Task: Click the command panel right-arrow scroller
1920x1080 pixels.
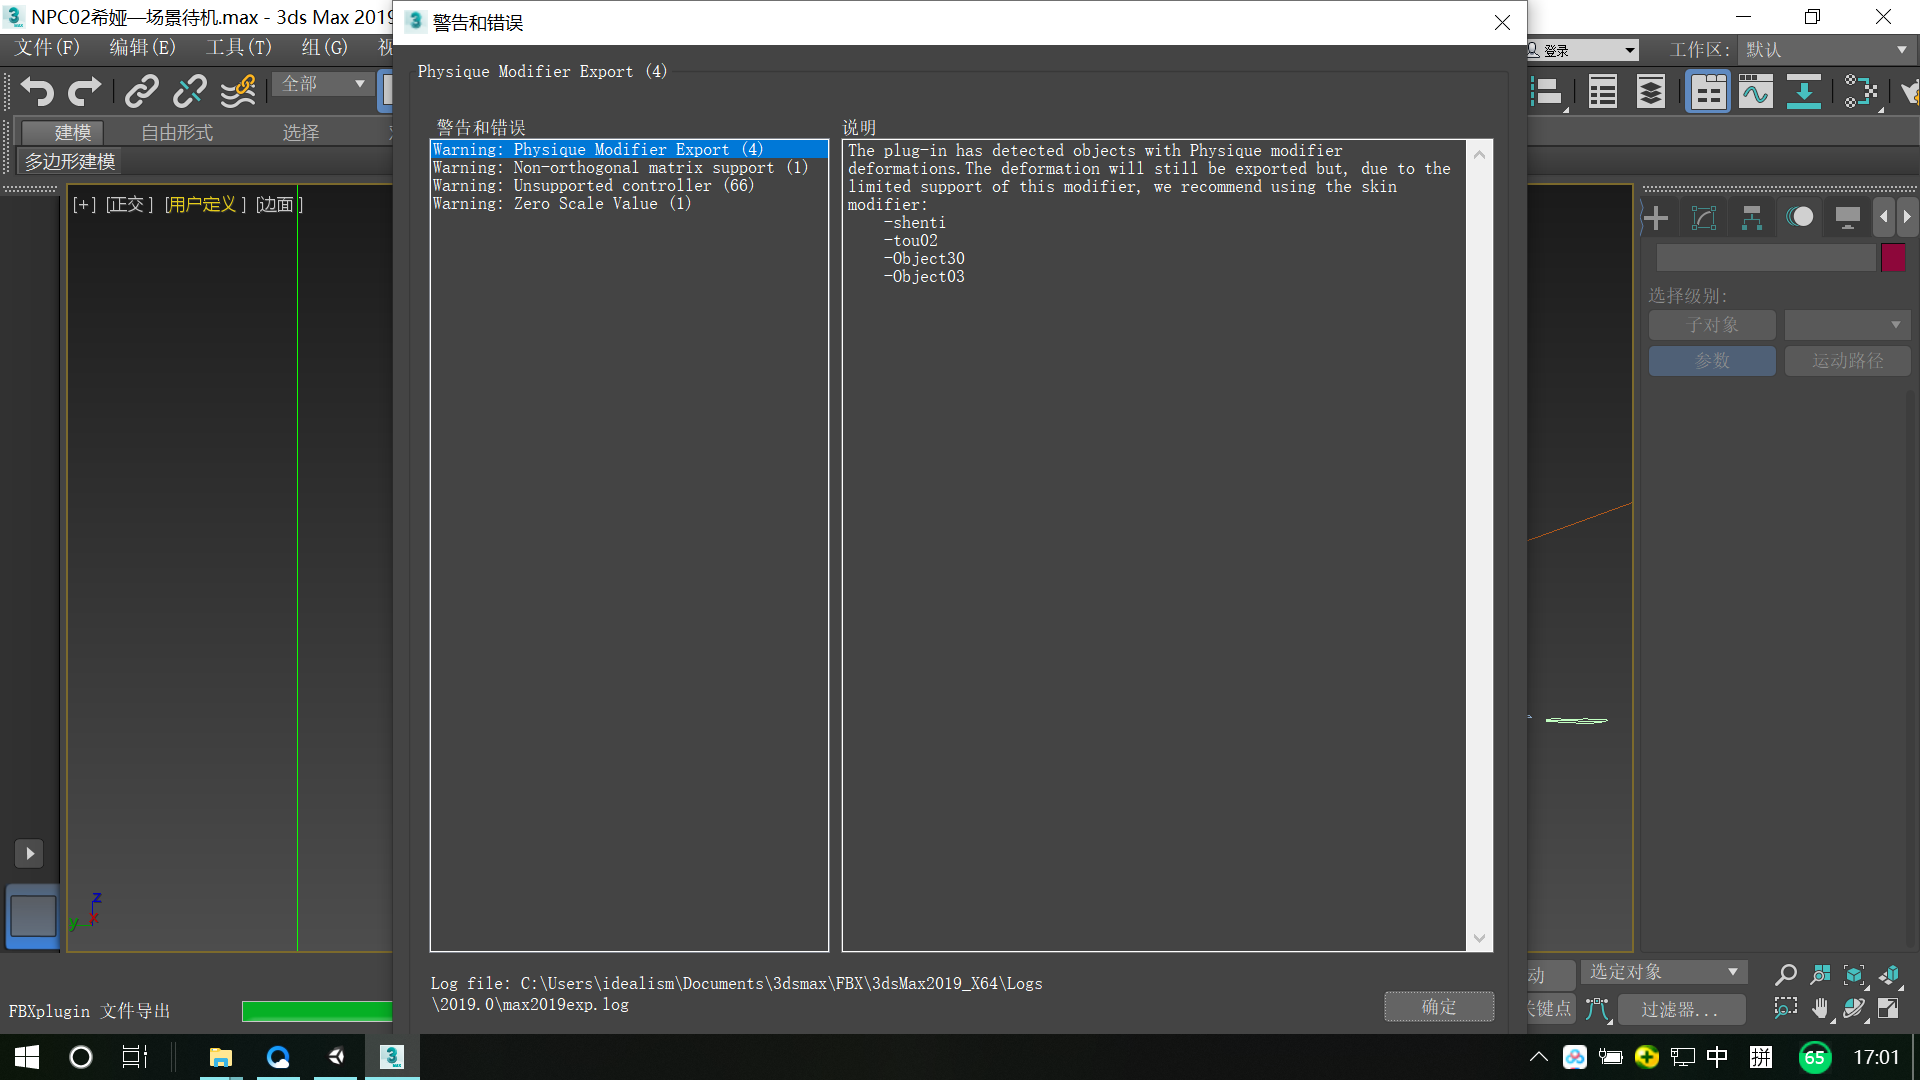Action: tap(1907, 217)
